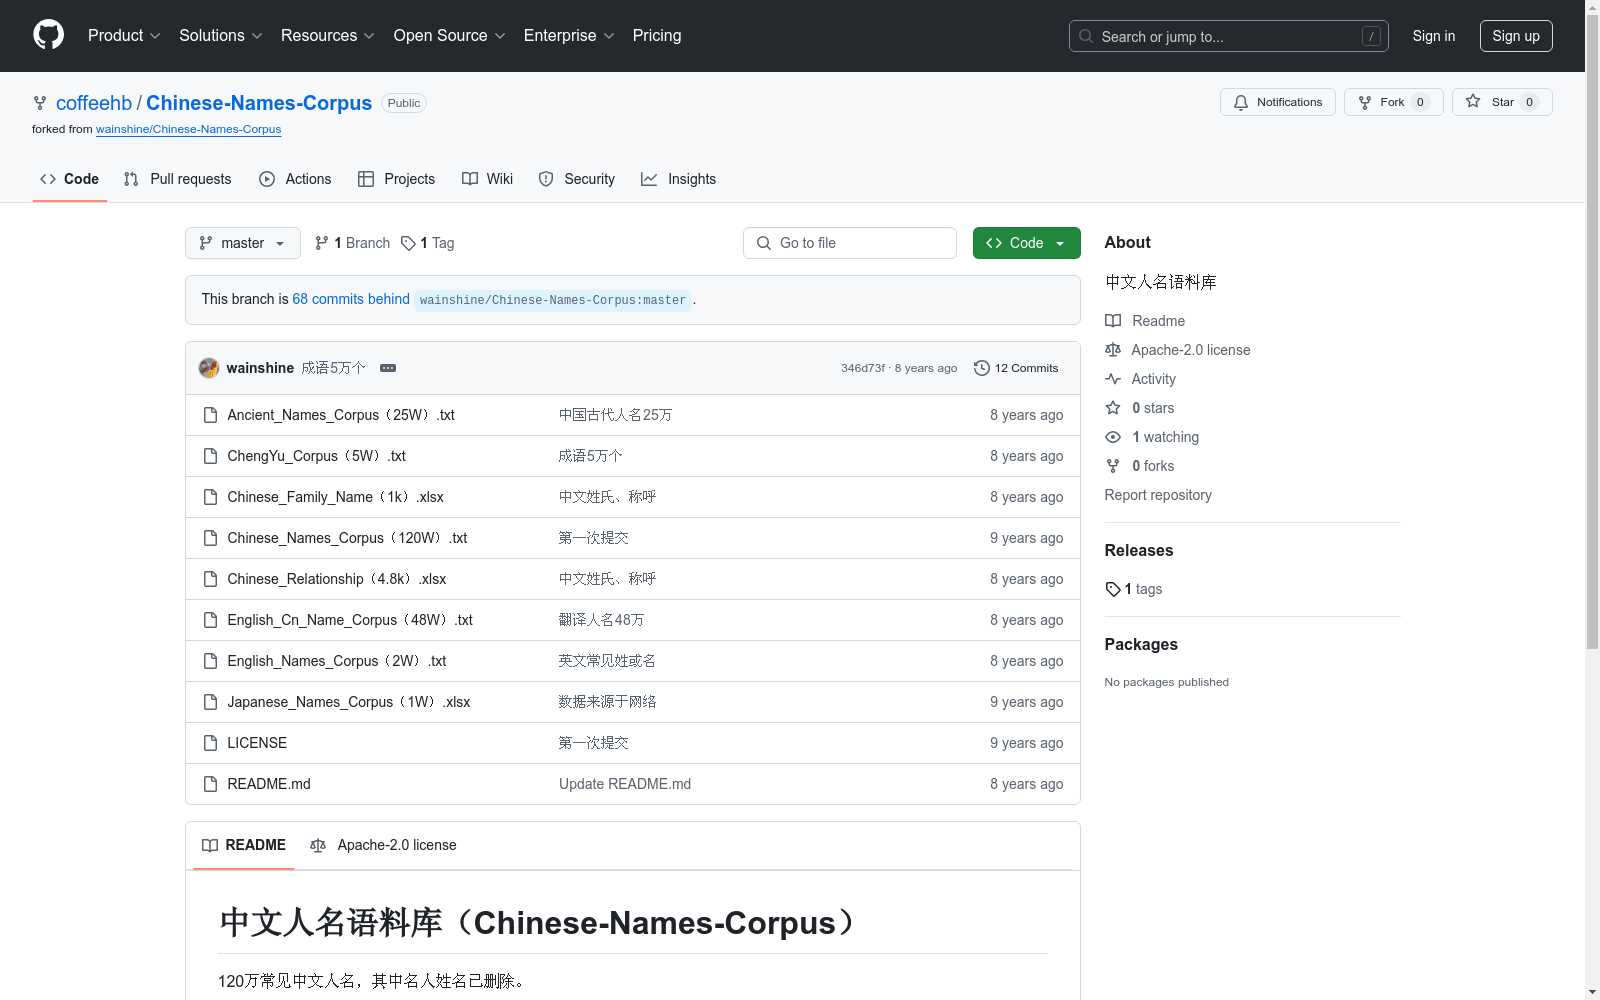Click Report repository

pyautogui.click(x=1158, y=495)
